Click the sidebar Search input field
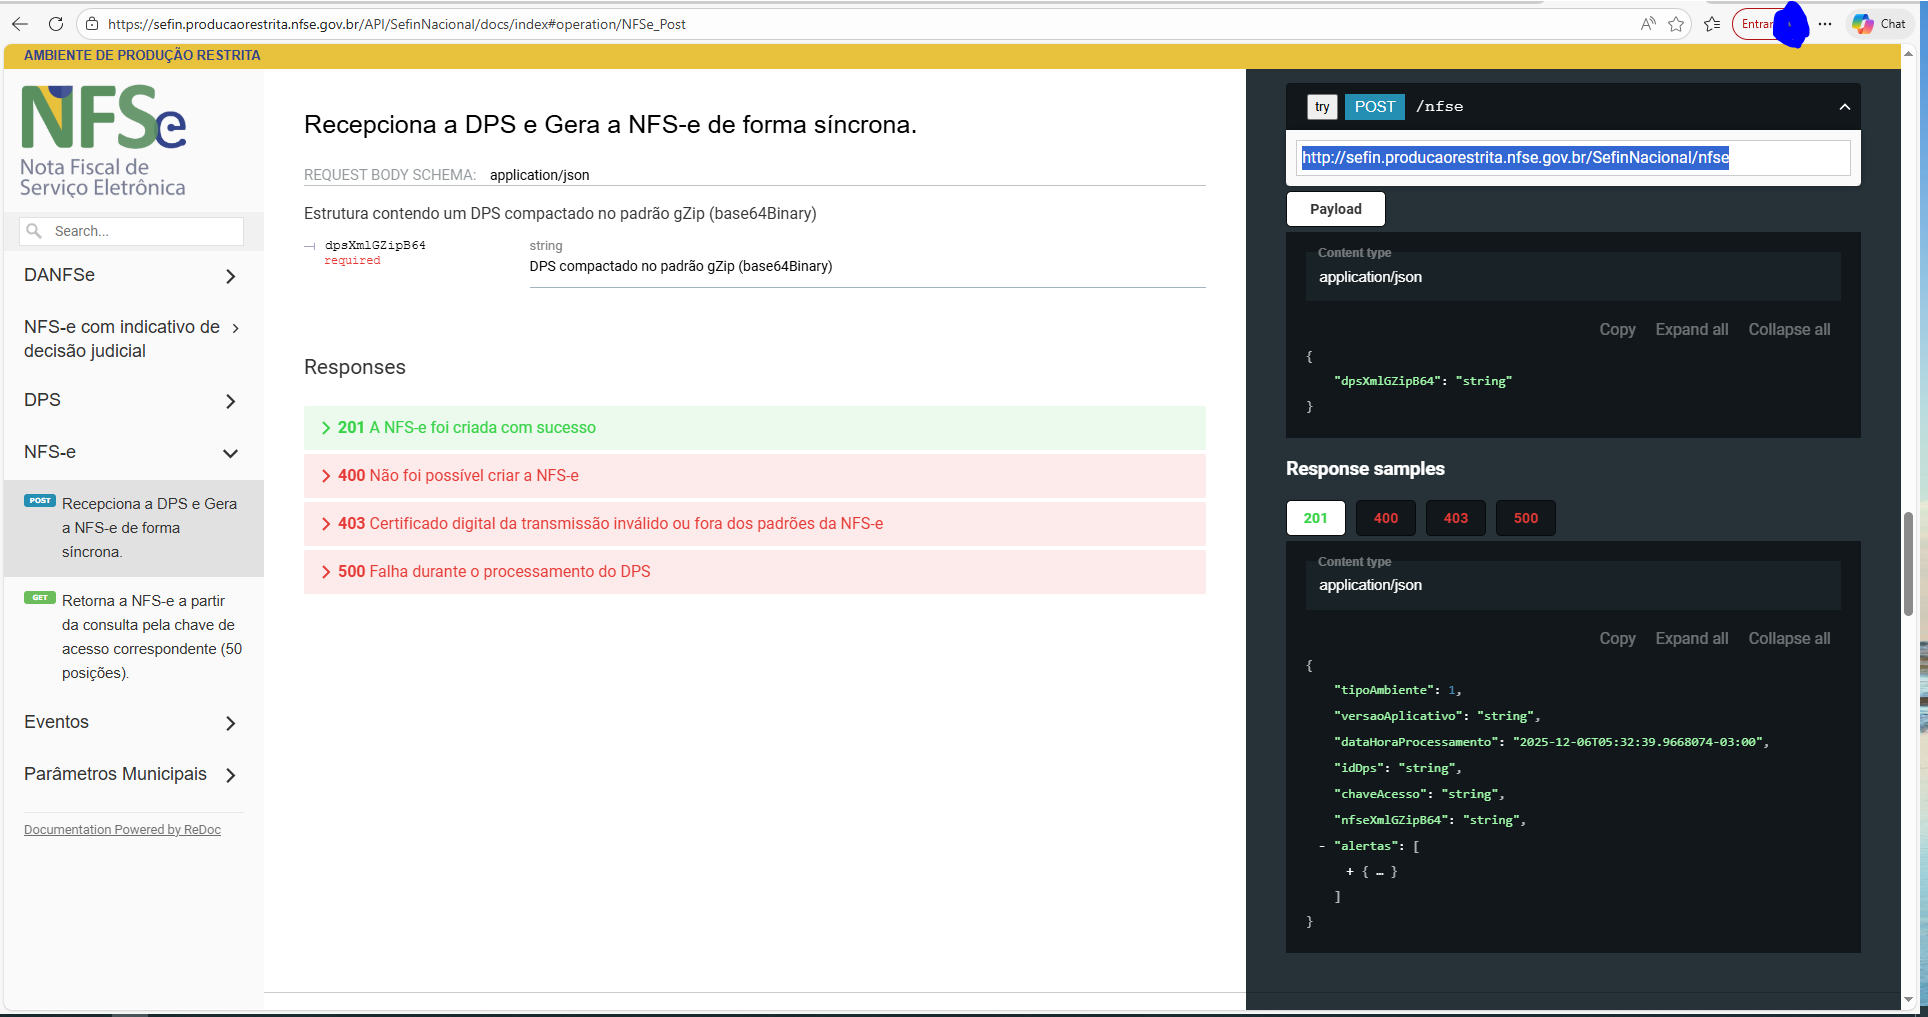 [x=140, y=231]
